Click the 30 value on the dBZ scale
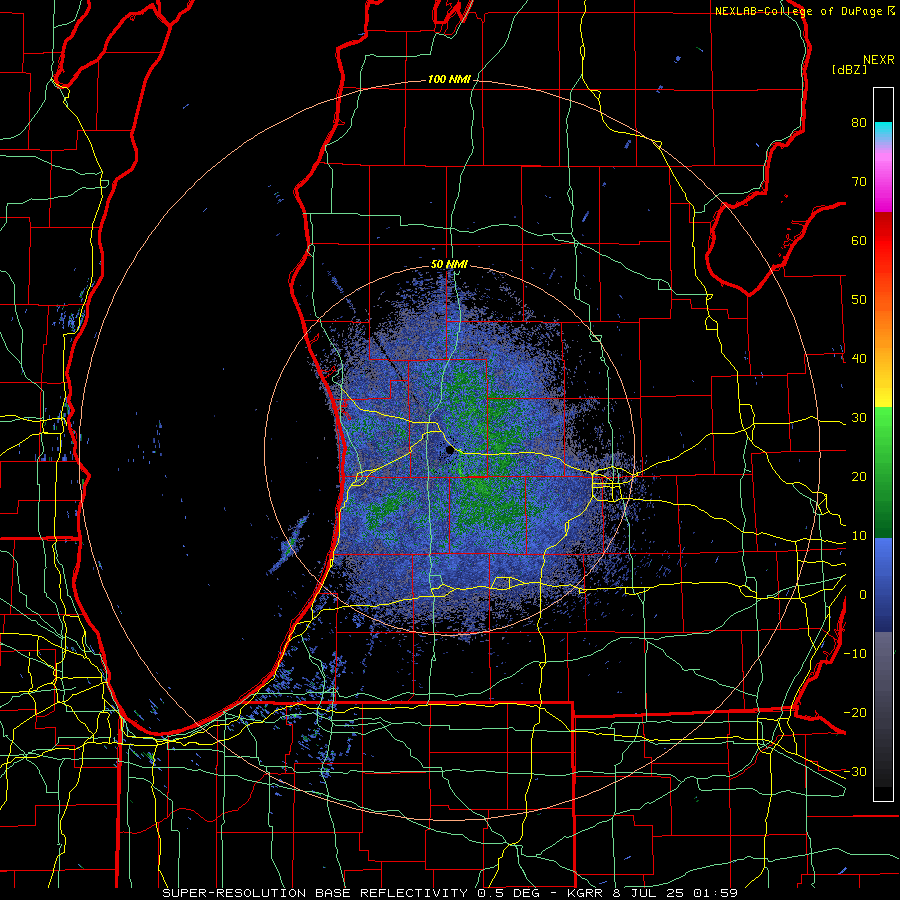The height and width of the screenshot is (900, 900). click(859, 417)
